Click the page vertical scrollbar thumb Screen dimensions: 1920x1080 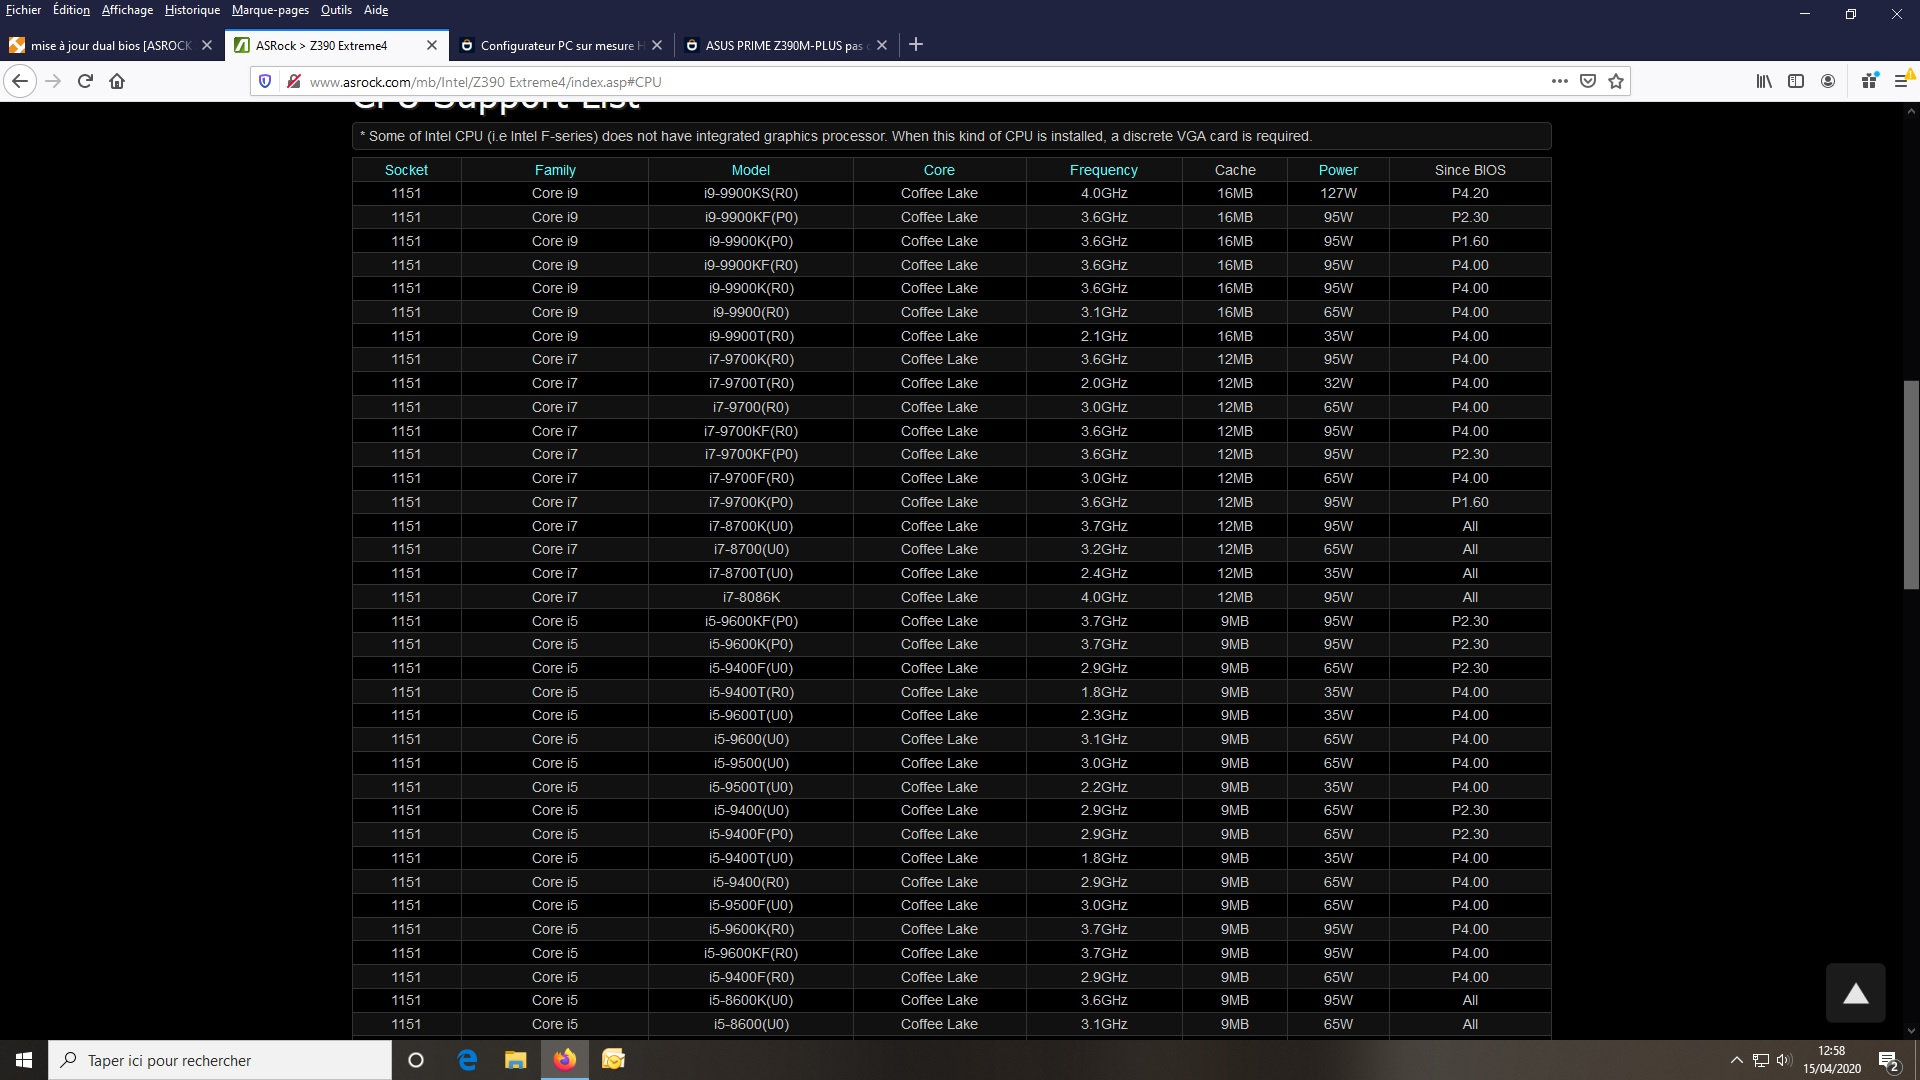point(1911,485)
